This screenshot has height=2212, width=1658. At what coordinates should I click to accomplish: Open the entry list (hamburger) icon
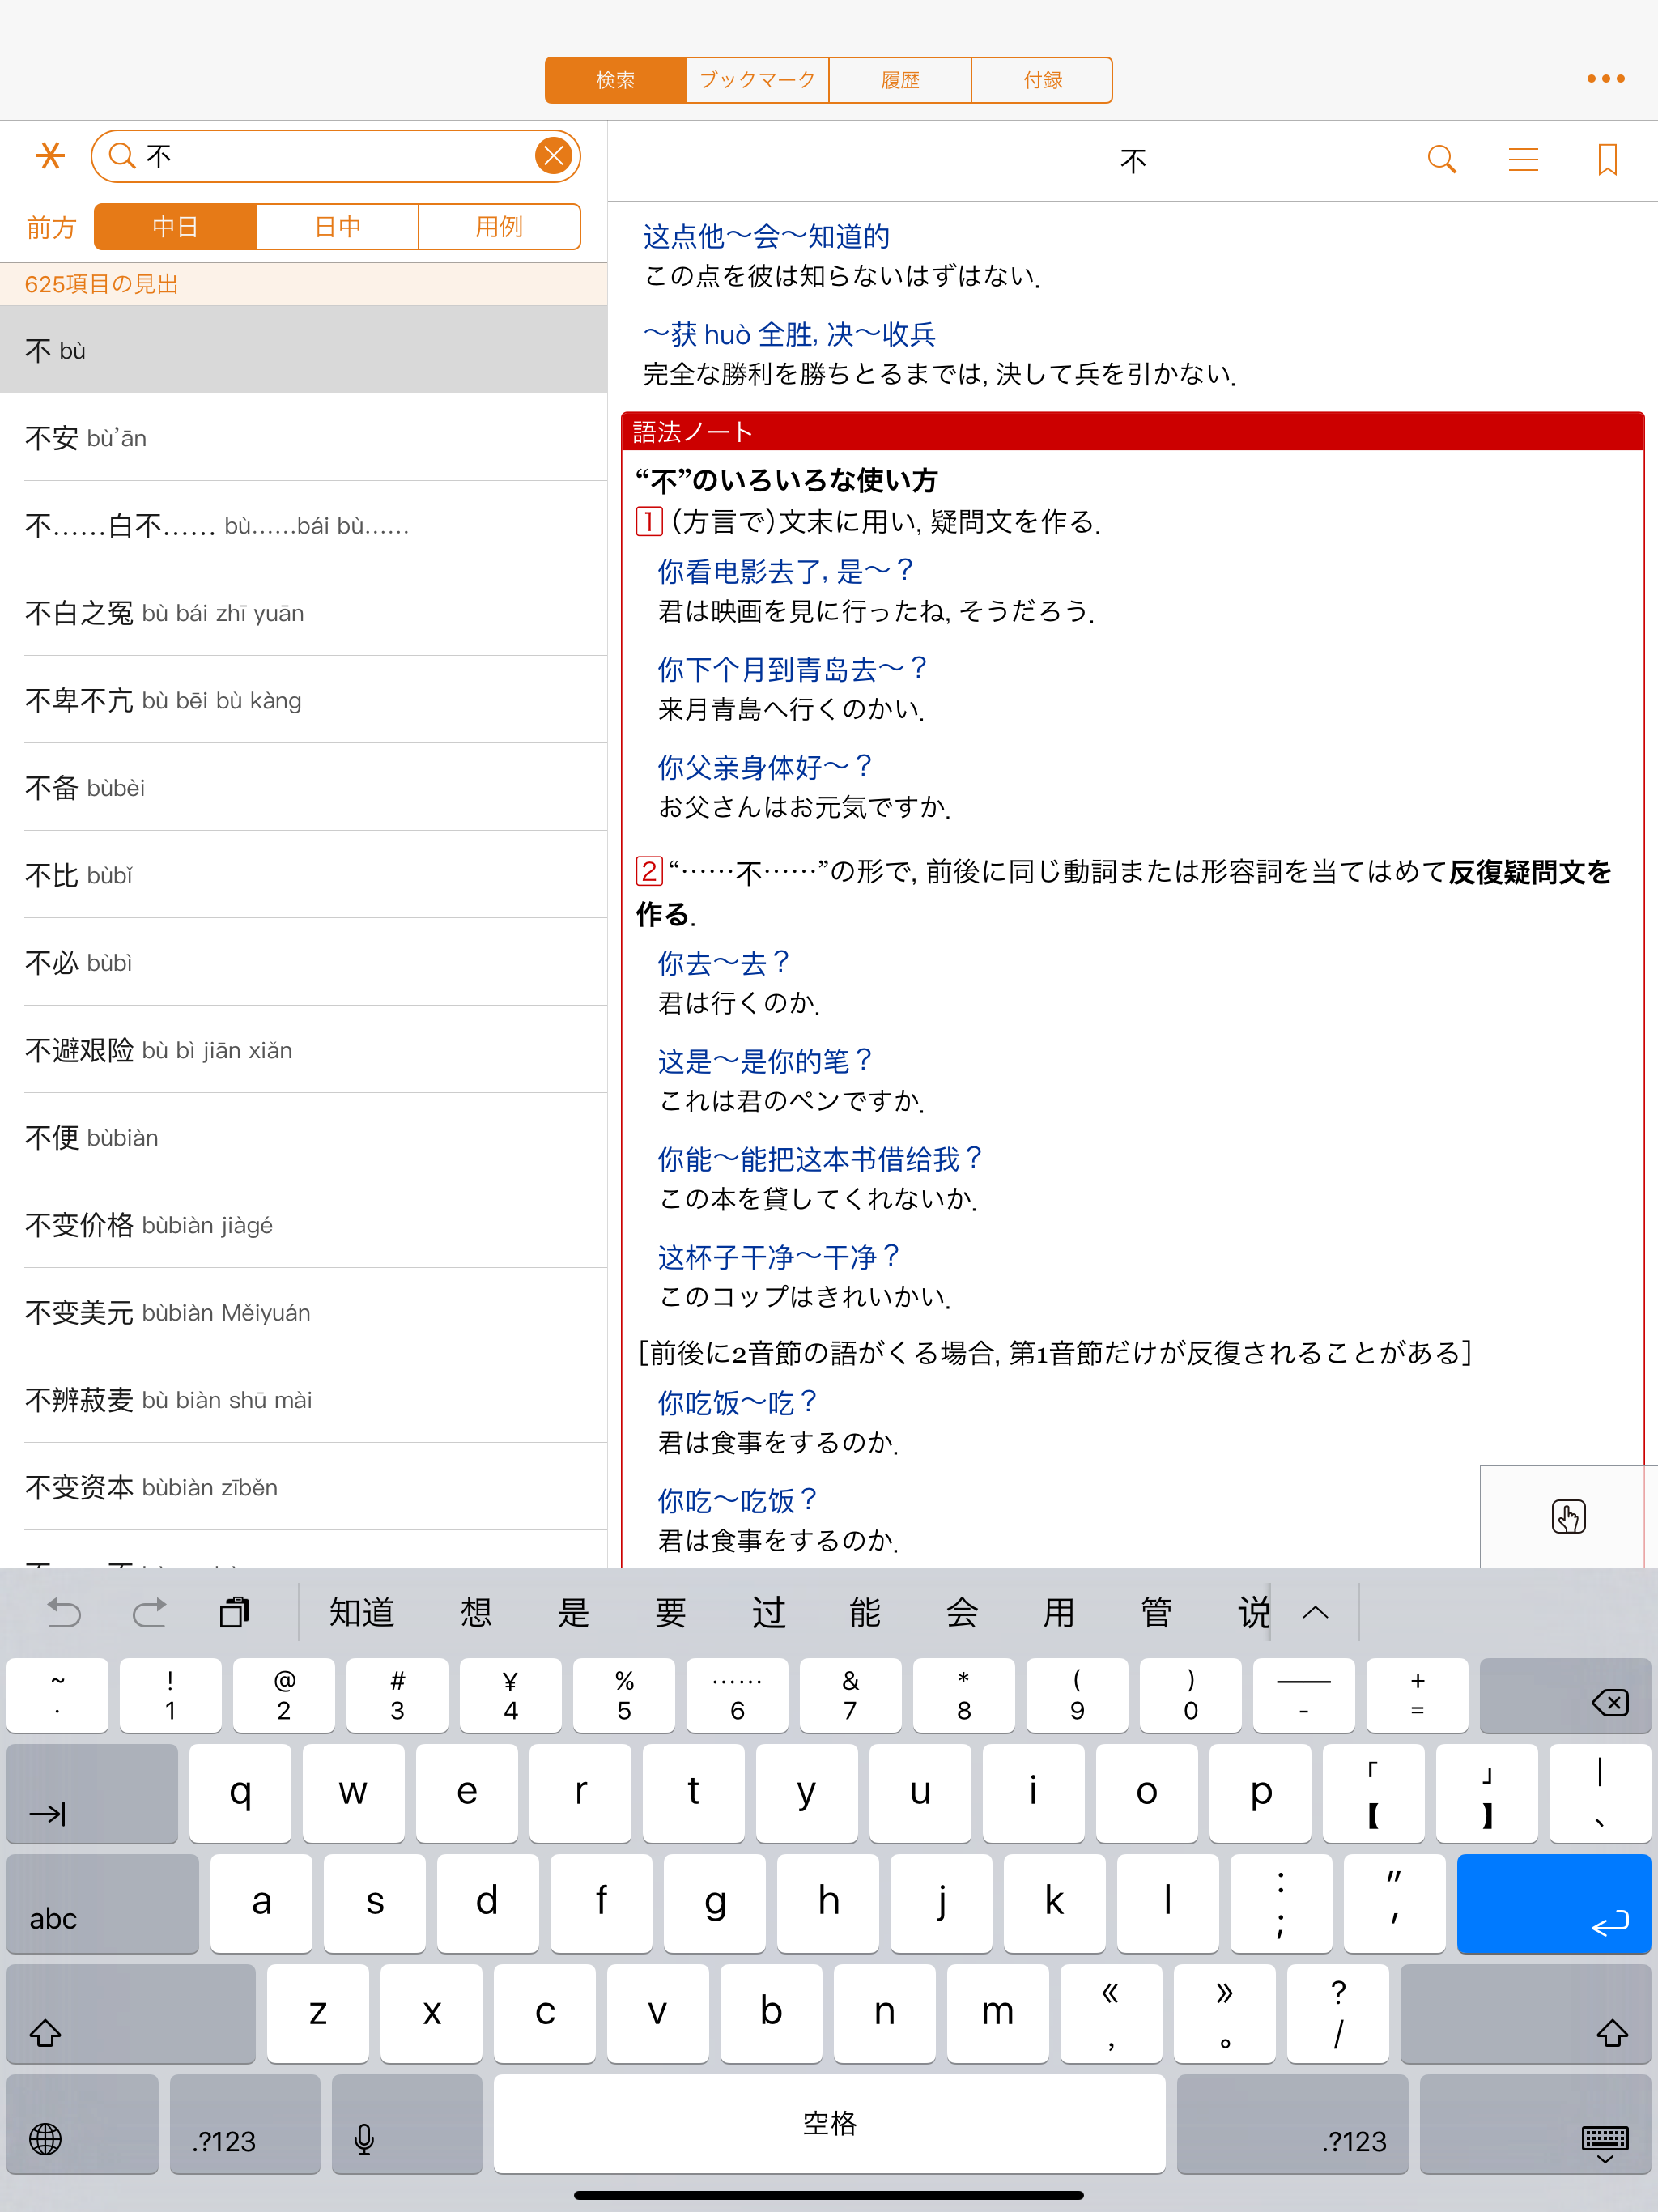coord(1523,159)
